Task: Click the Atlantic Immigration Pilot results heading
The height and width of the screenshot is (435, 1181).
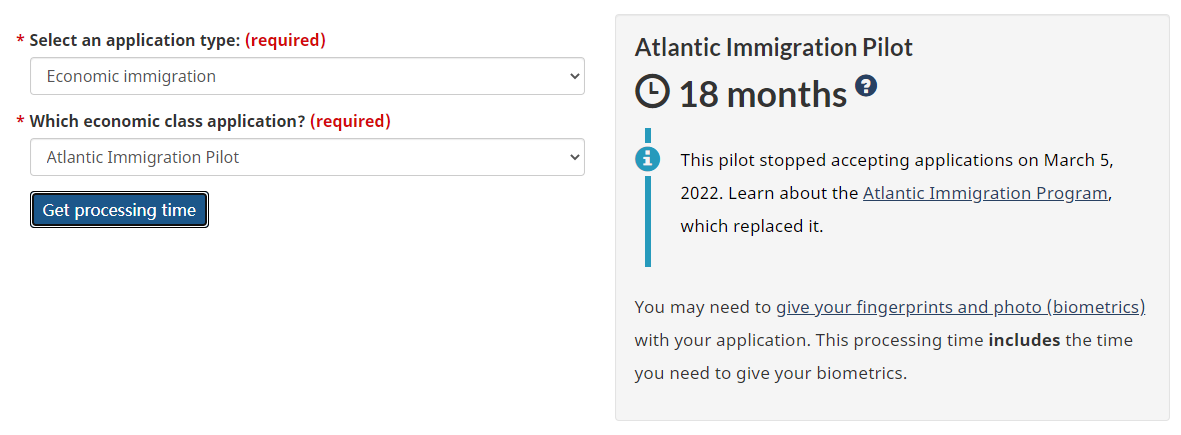Action: click(773, 47)
